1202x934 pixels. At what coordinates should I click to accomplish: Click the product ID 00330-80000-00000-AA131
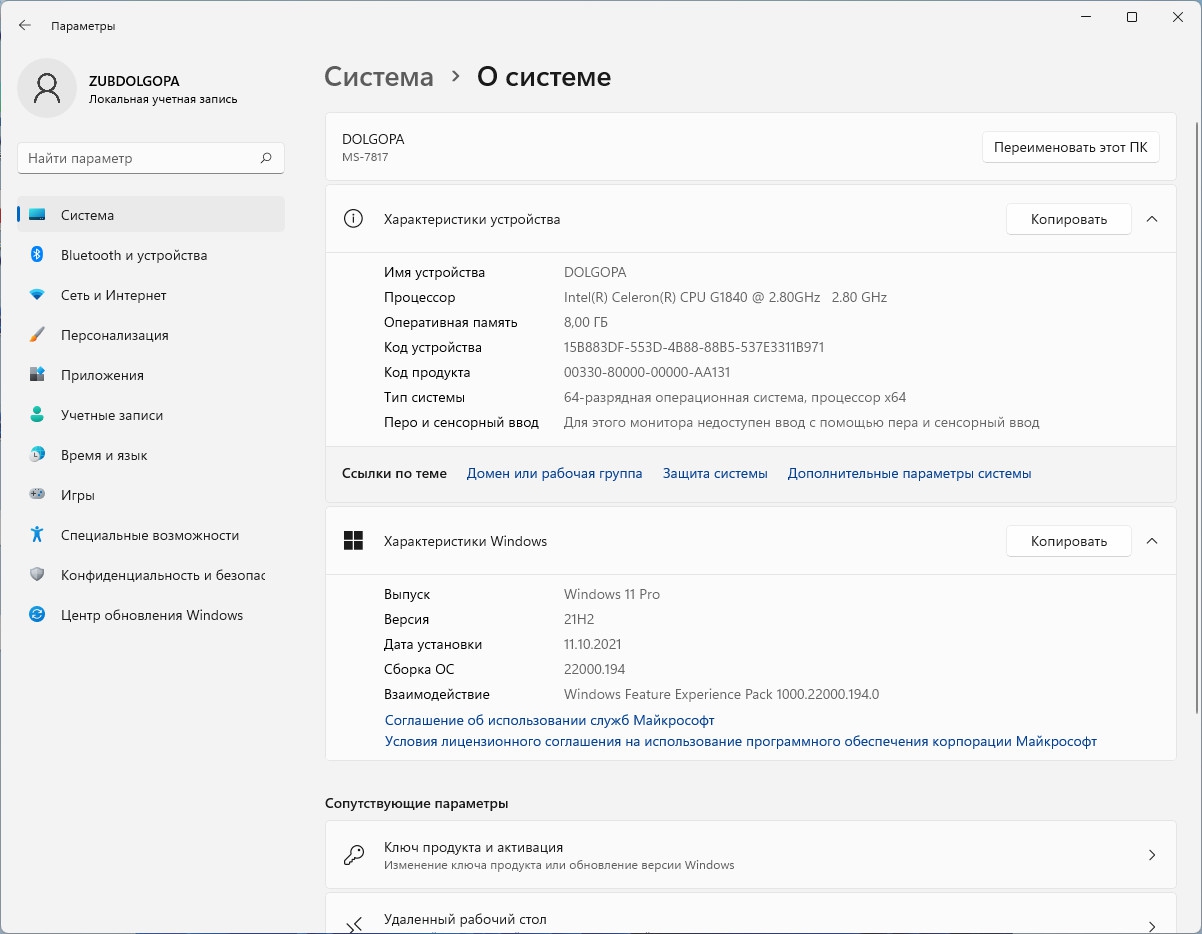(647, 372)
